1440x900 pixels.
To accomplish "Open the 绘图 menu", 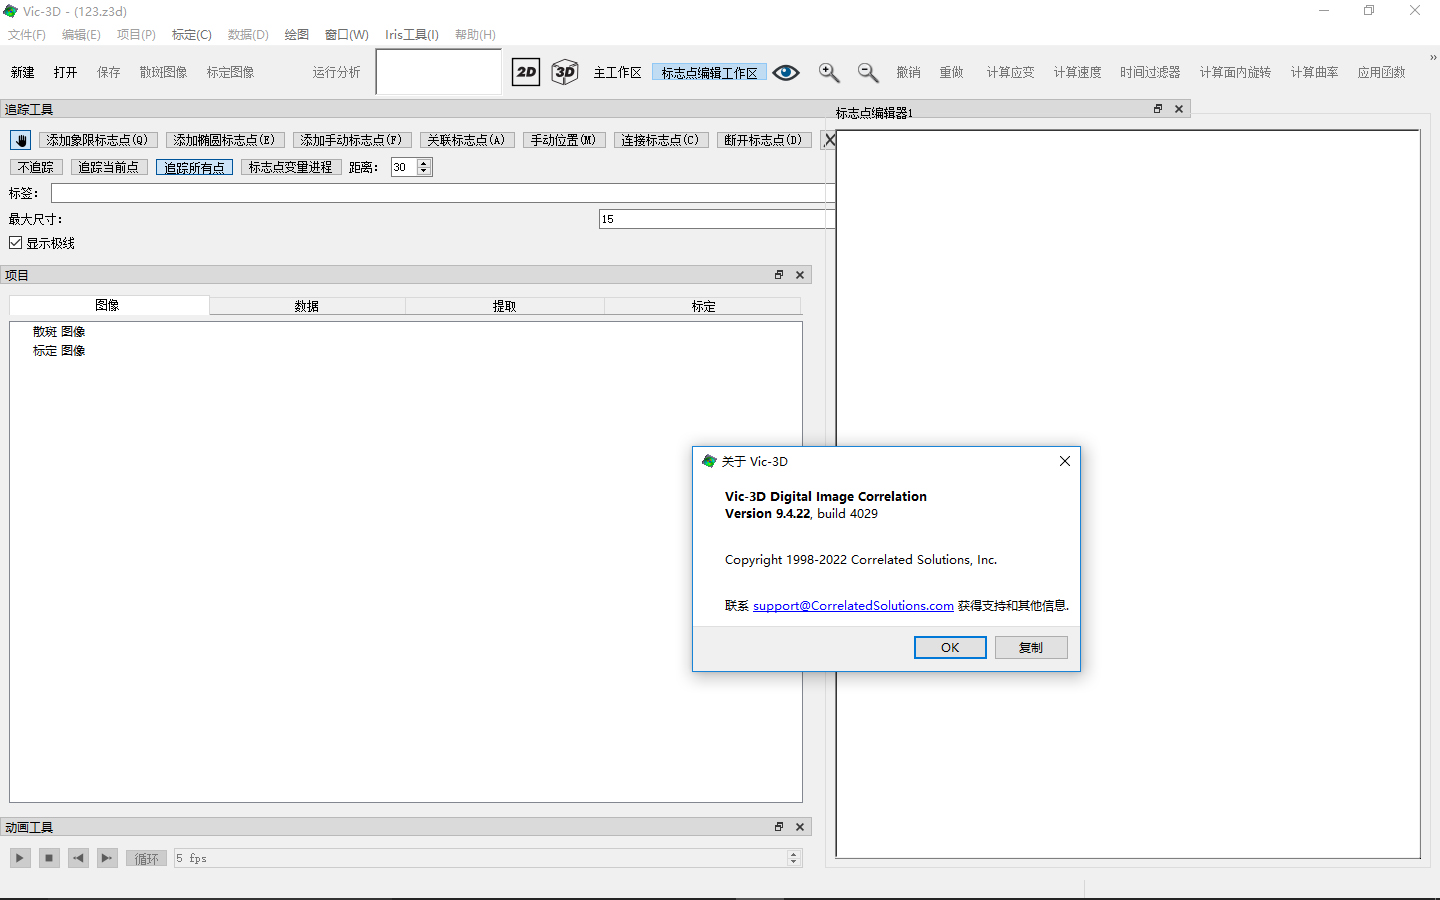I will (x=297, y=34).
